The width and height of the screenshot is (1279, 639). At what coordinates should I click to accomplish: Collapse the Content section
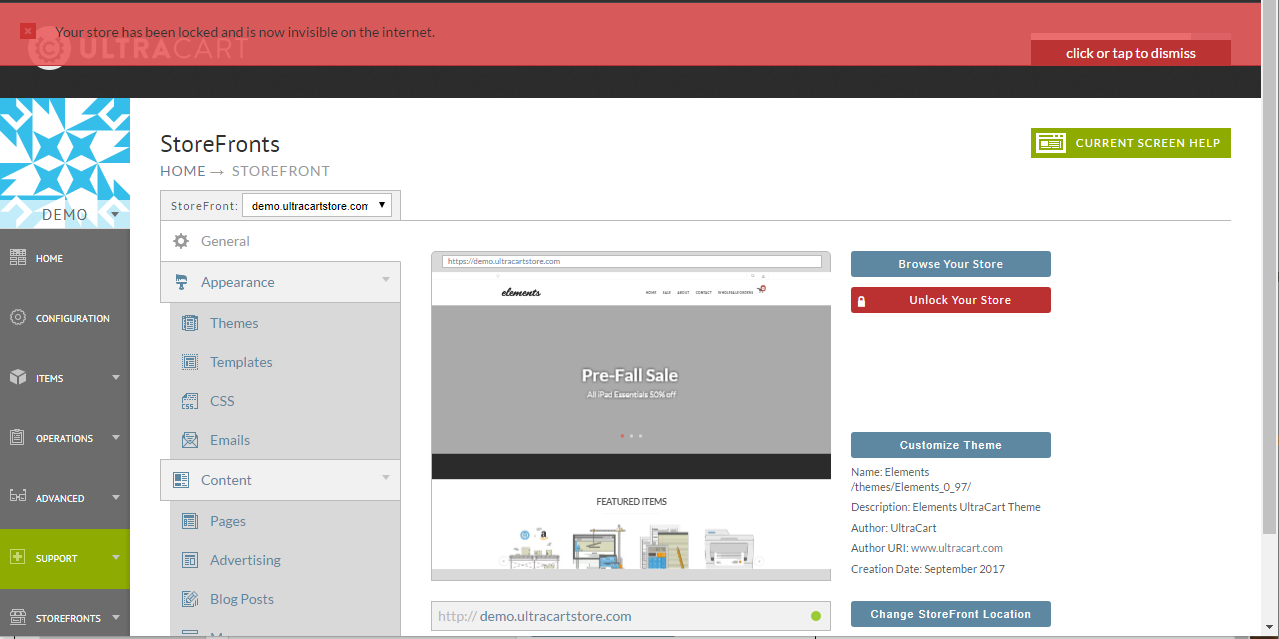[x=280, y=480]
